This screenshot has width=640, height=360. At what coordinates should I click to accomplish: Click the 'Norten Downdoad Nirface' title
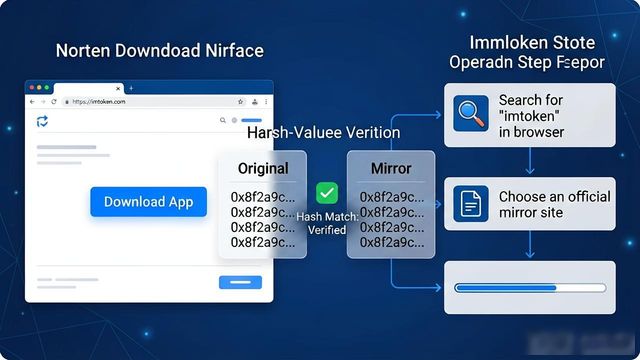160,51
